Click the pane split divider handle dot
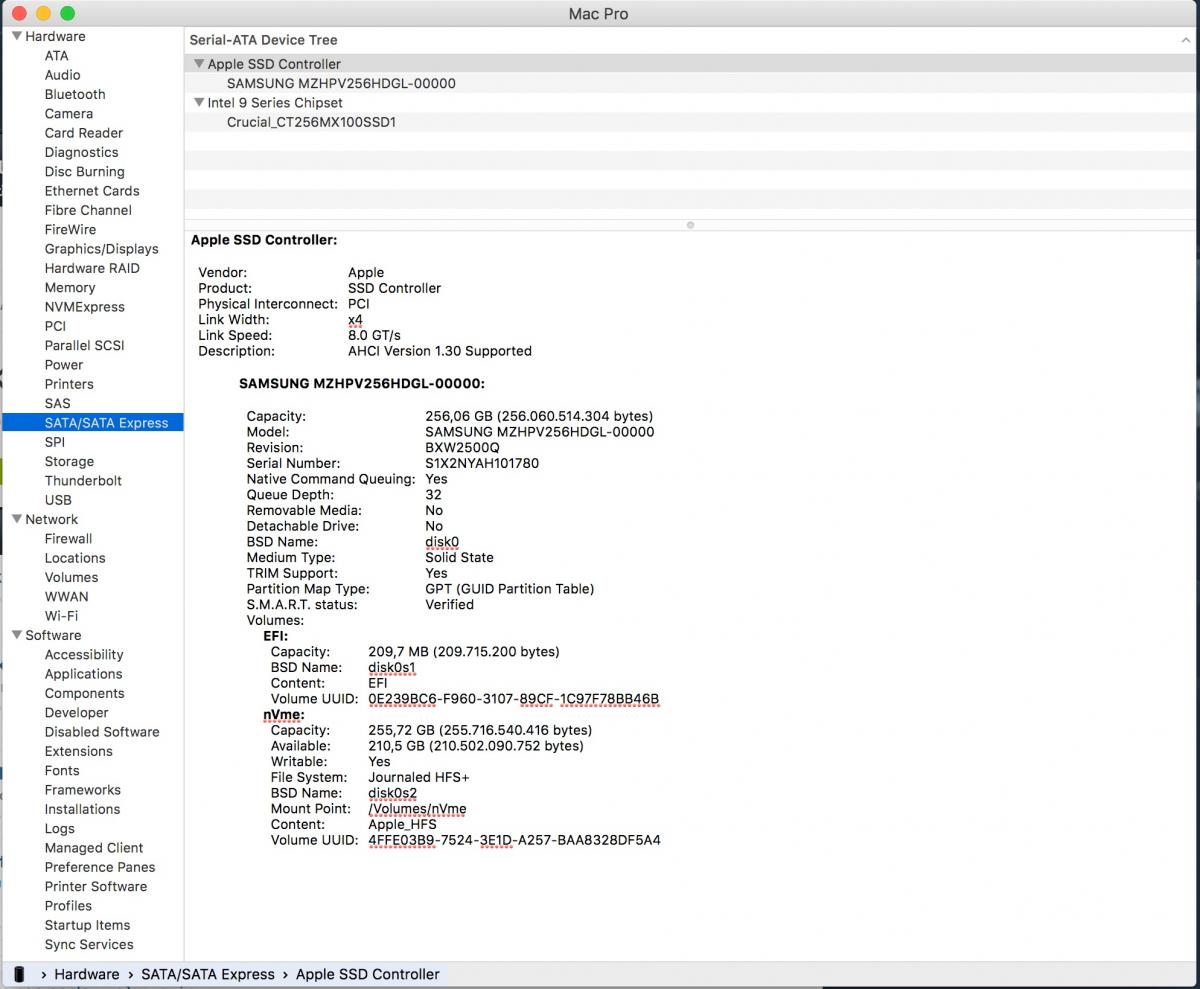 [690, 225]
